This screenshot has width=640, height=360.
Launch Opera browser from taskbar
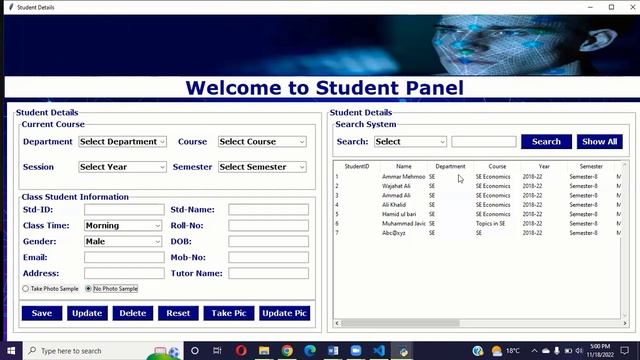click(x=241, y=351)
